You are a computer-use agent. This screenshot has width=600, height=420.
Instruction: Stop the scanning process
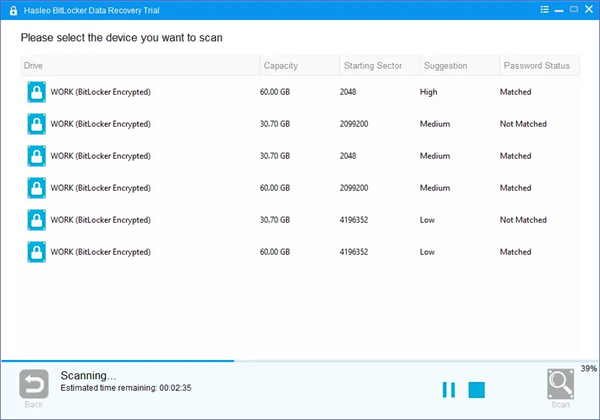pyautogui.click(x=477, y=389)
